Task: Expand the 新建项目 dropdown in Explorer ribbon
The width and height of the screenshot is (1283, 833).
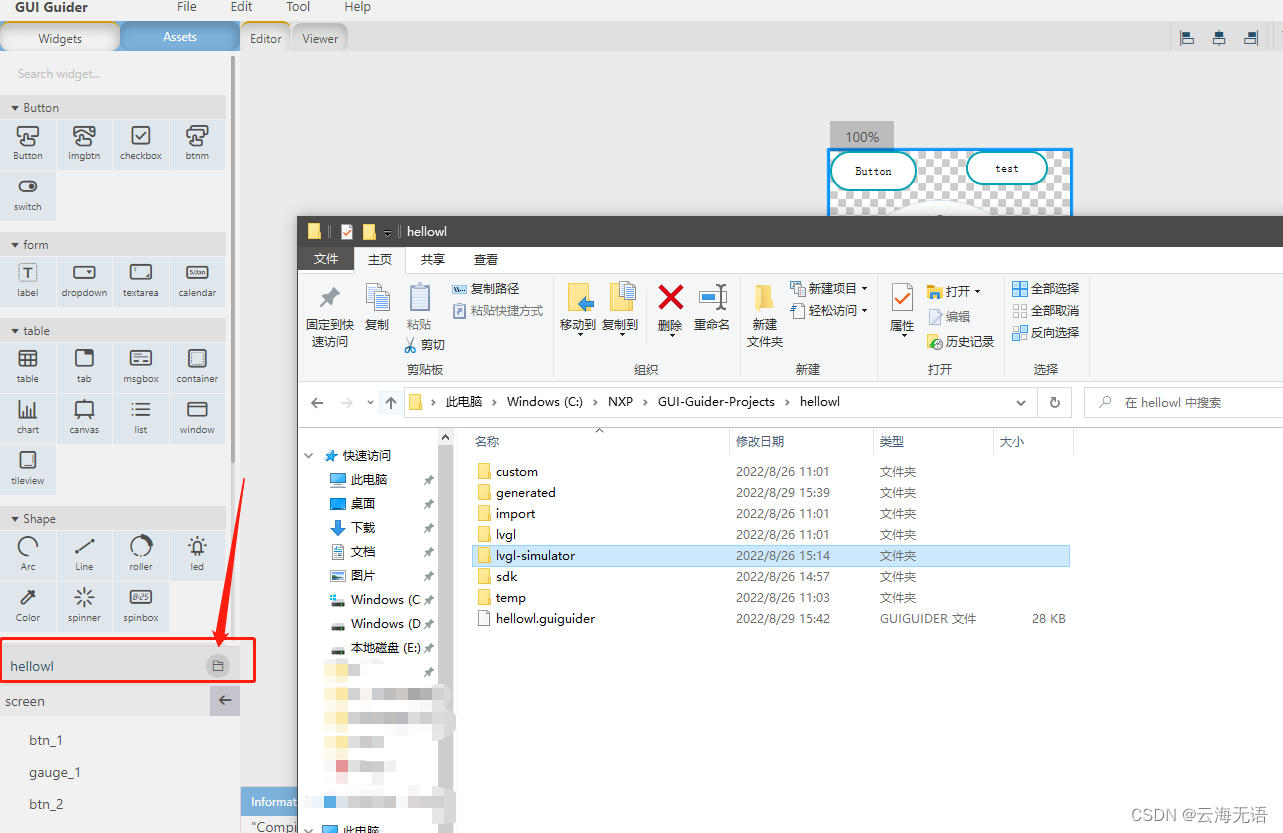Action: point(866,288)
